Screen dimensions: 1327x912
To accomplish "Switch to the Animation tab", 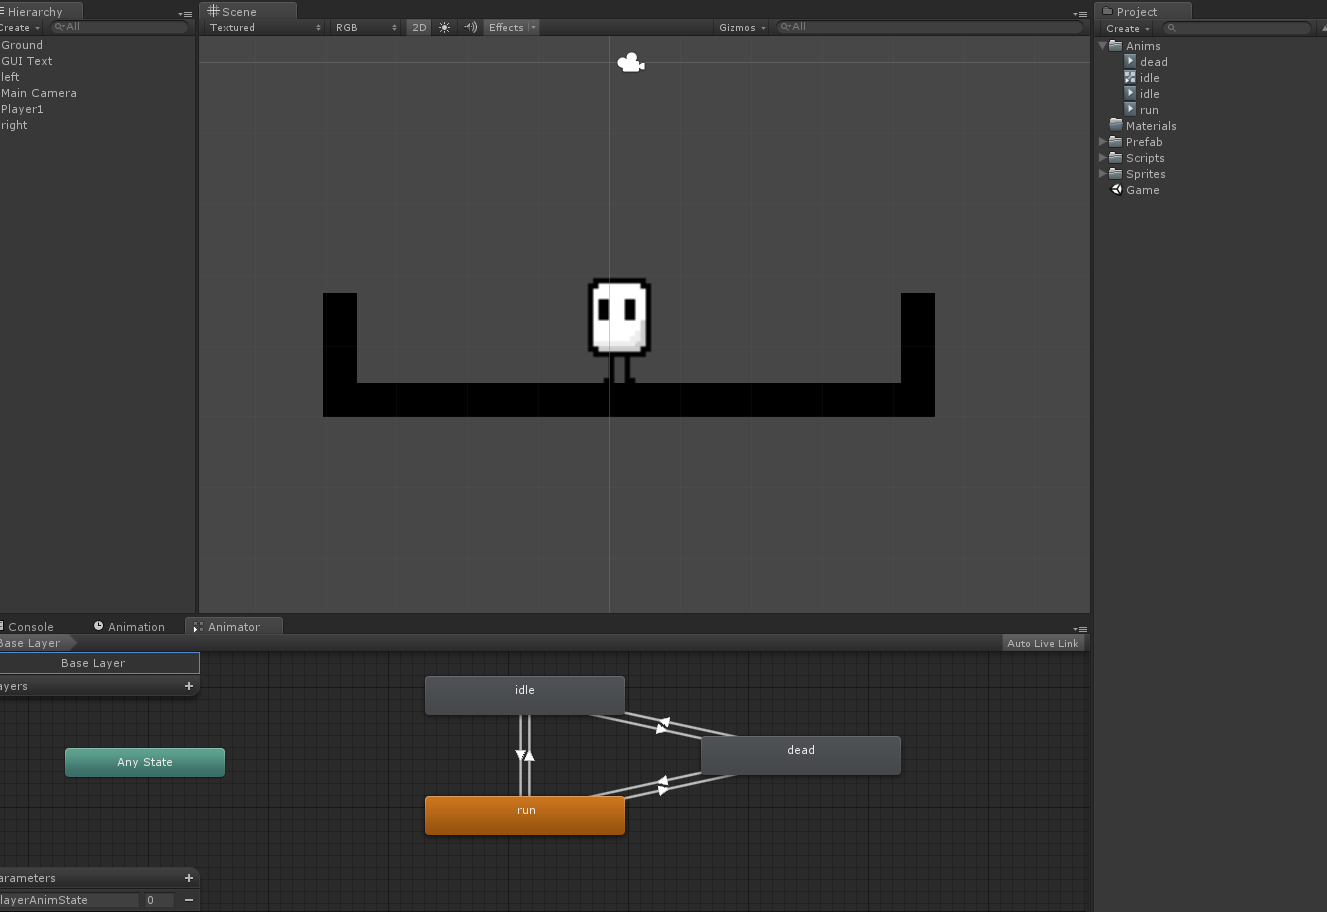I will [129, 627].
